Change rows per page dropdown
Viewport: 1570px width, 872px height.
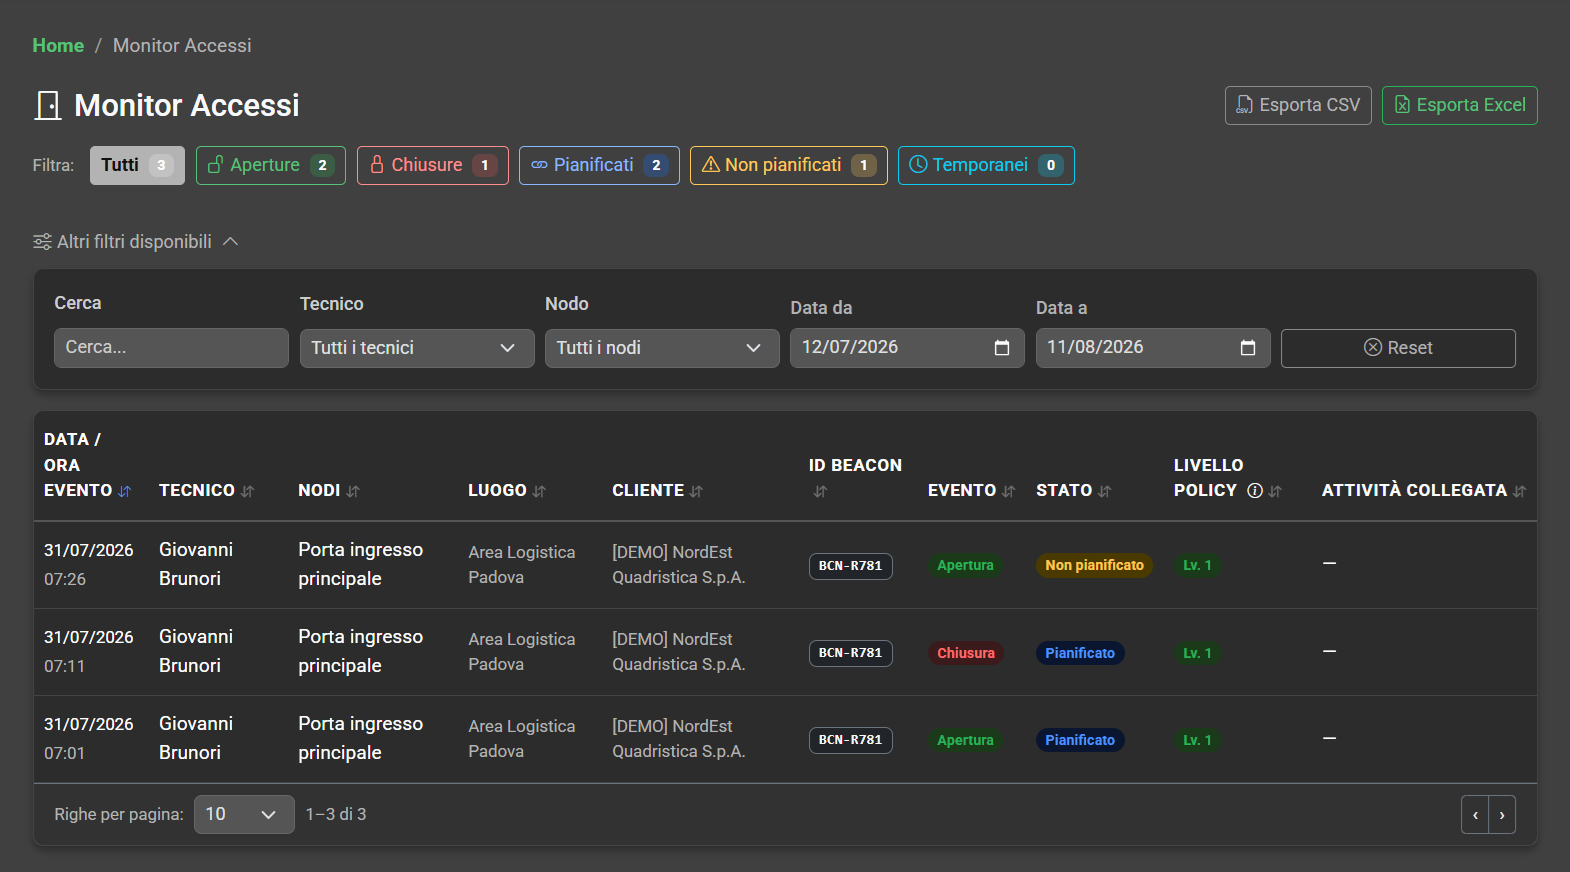point(244,814)
